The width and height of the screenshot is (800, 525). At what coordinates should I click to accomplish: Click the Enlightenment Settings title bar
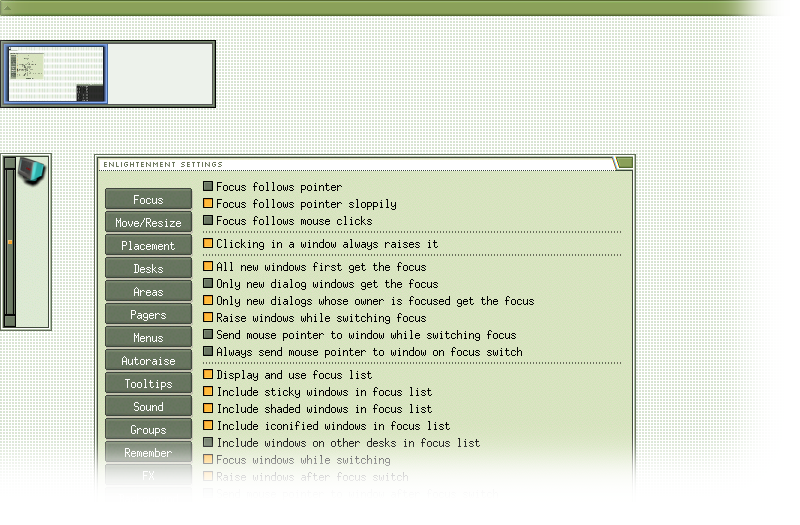click(356, 164)
